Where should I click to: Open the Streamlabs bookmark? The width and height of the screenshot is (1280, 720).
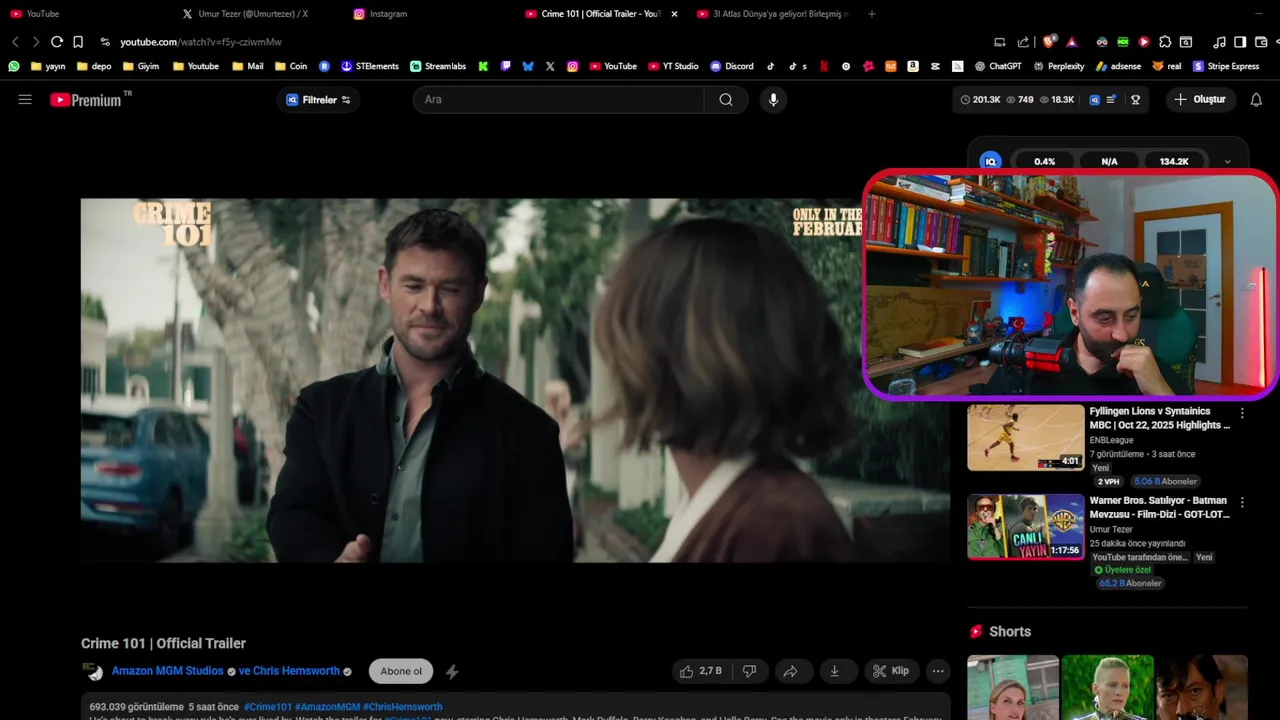(438, 66)
